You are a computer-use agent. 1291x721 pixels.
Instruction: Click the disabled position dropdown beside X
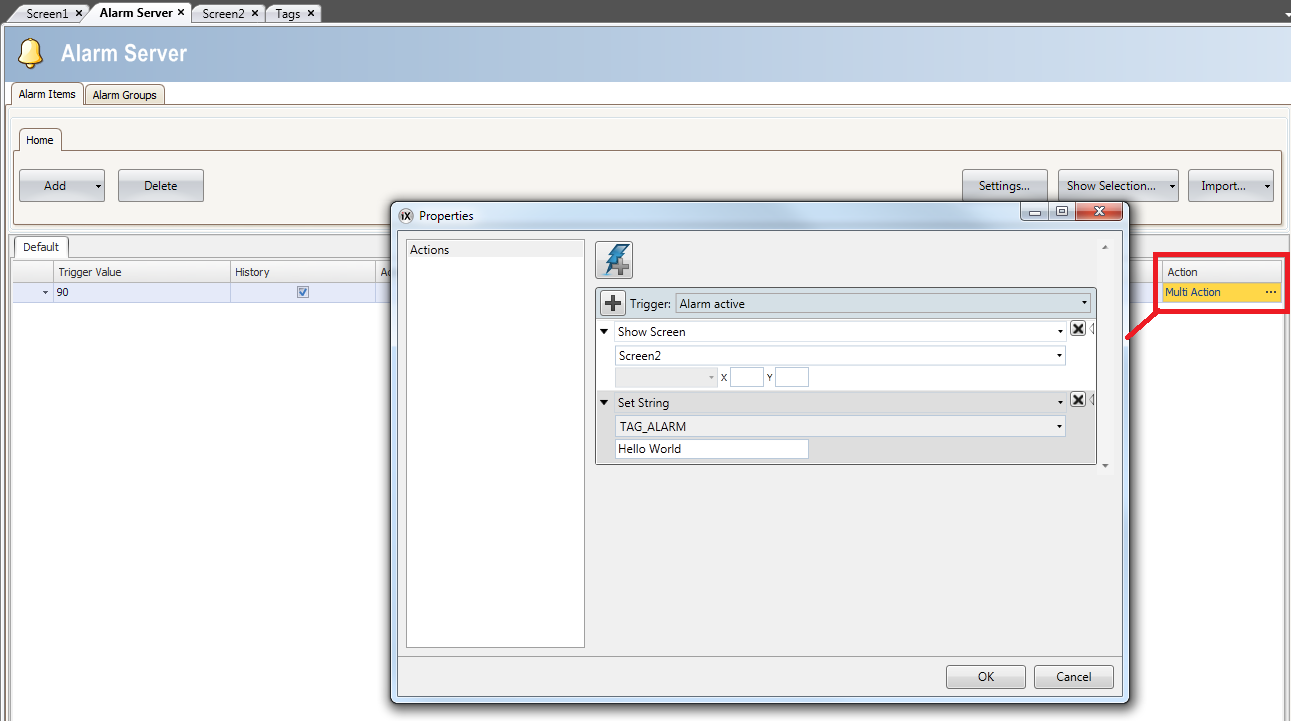click(666, 378)
